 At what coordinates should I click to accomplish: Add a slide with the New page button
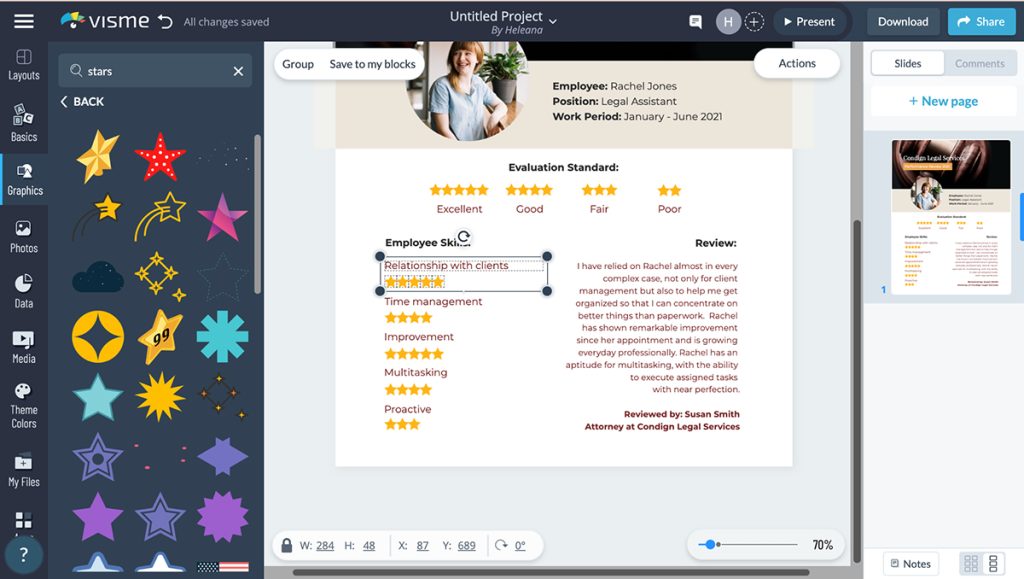pos(942,100)
